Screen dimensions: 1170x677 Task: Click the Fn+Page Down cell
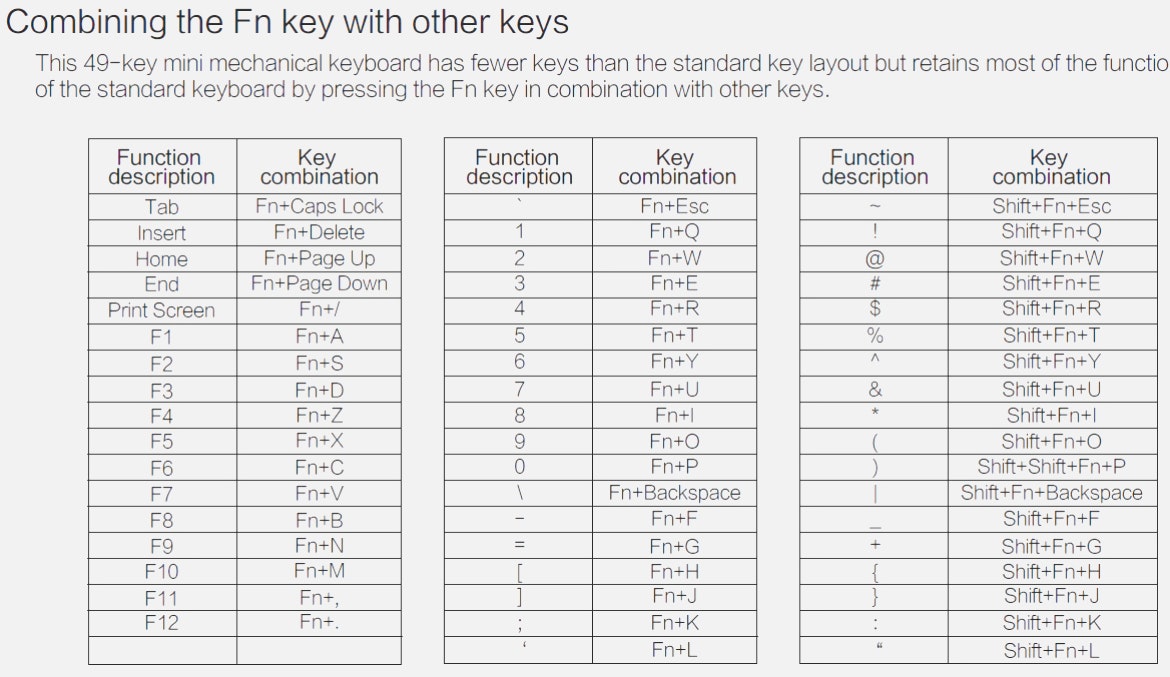pos(319,284)
